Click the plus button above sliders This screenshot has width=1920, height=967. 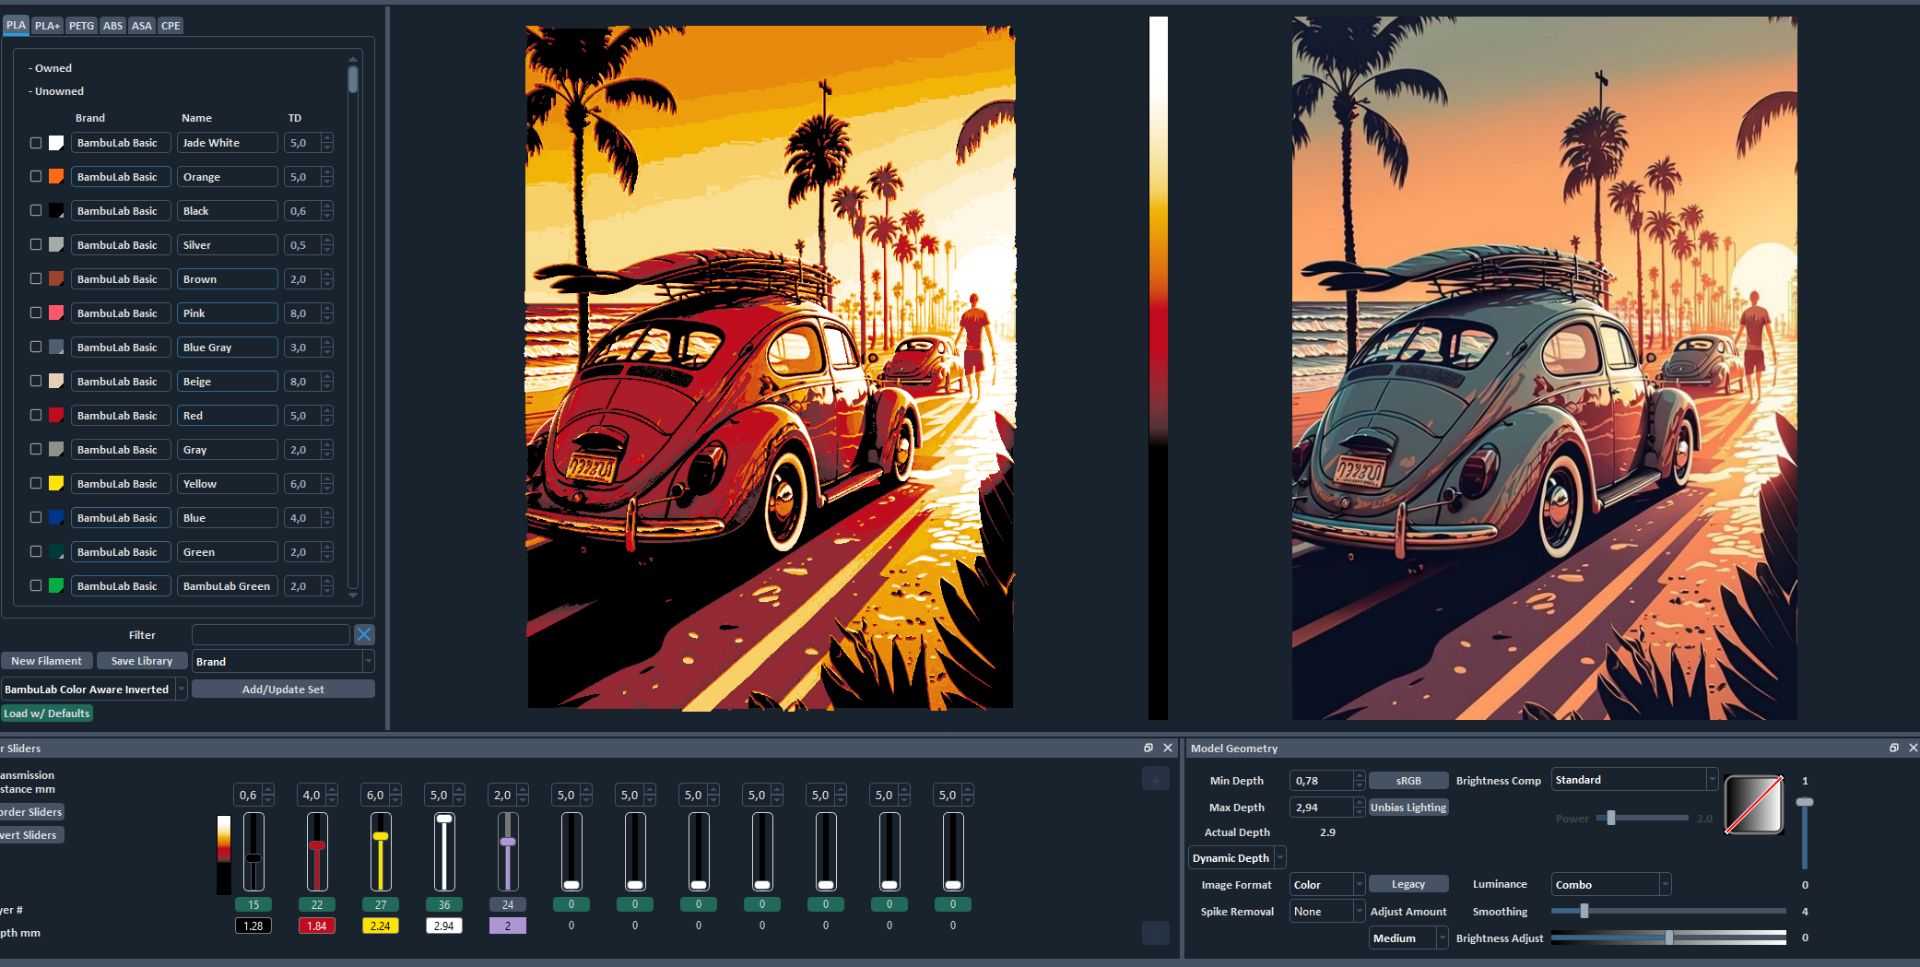click(1156, 779)
